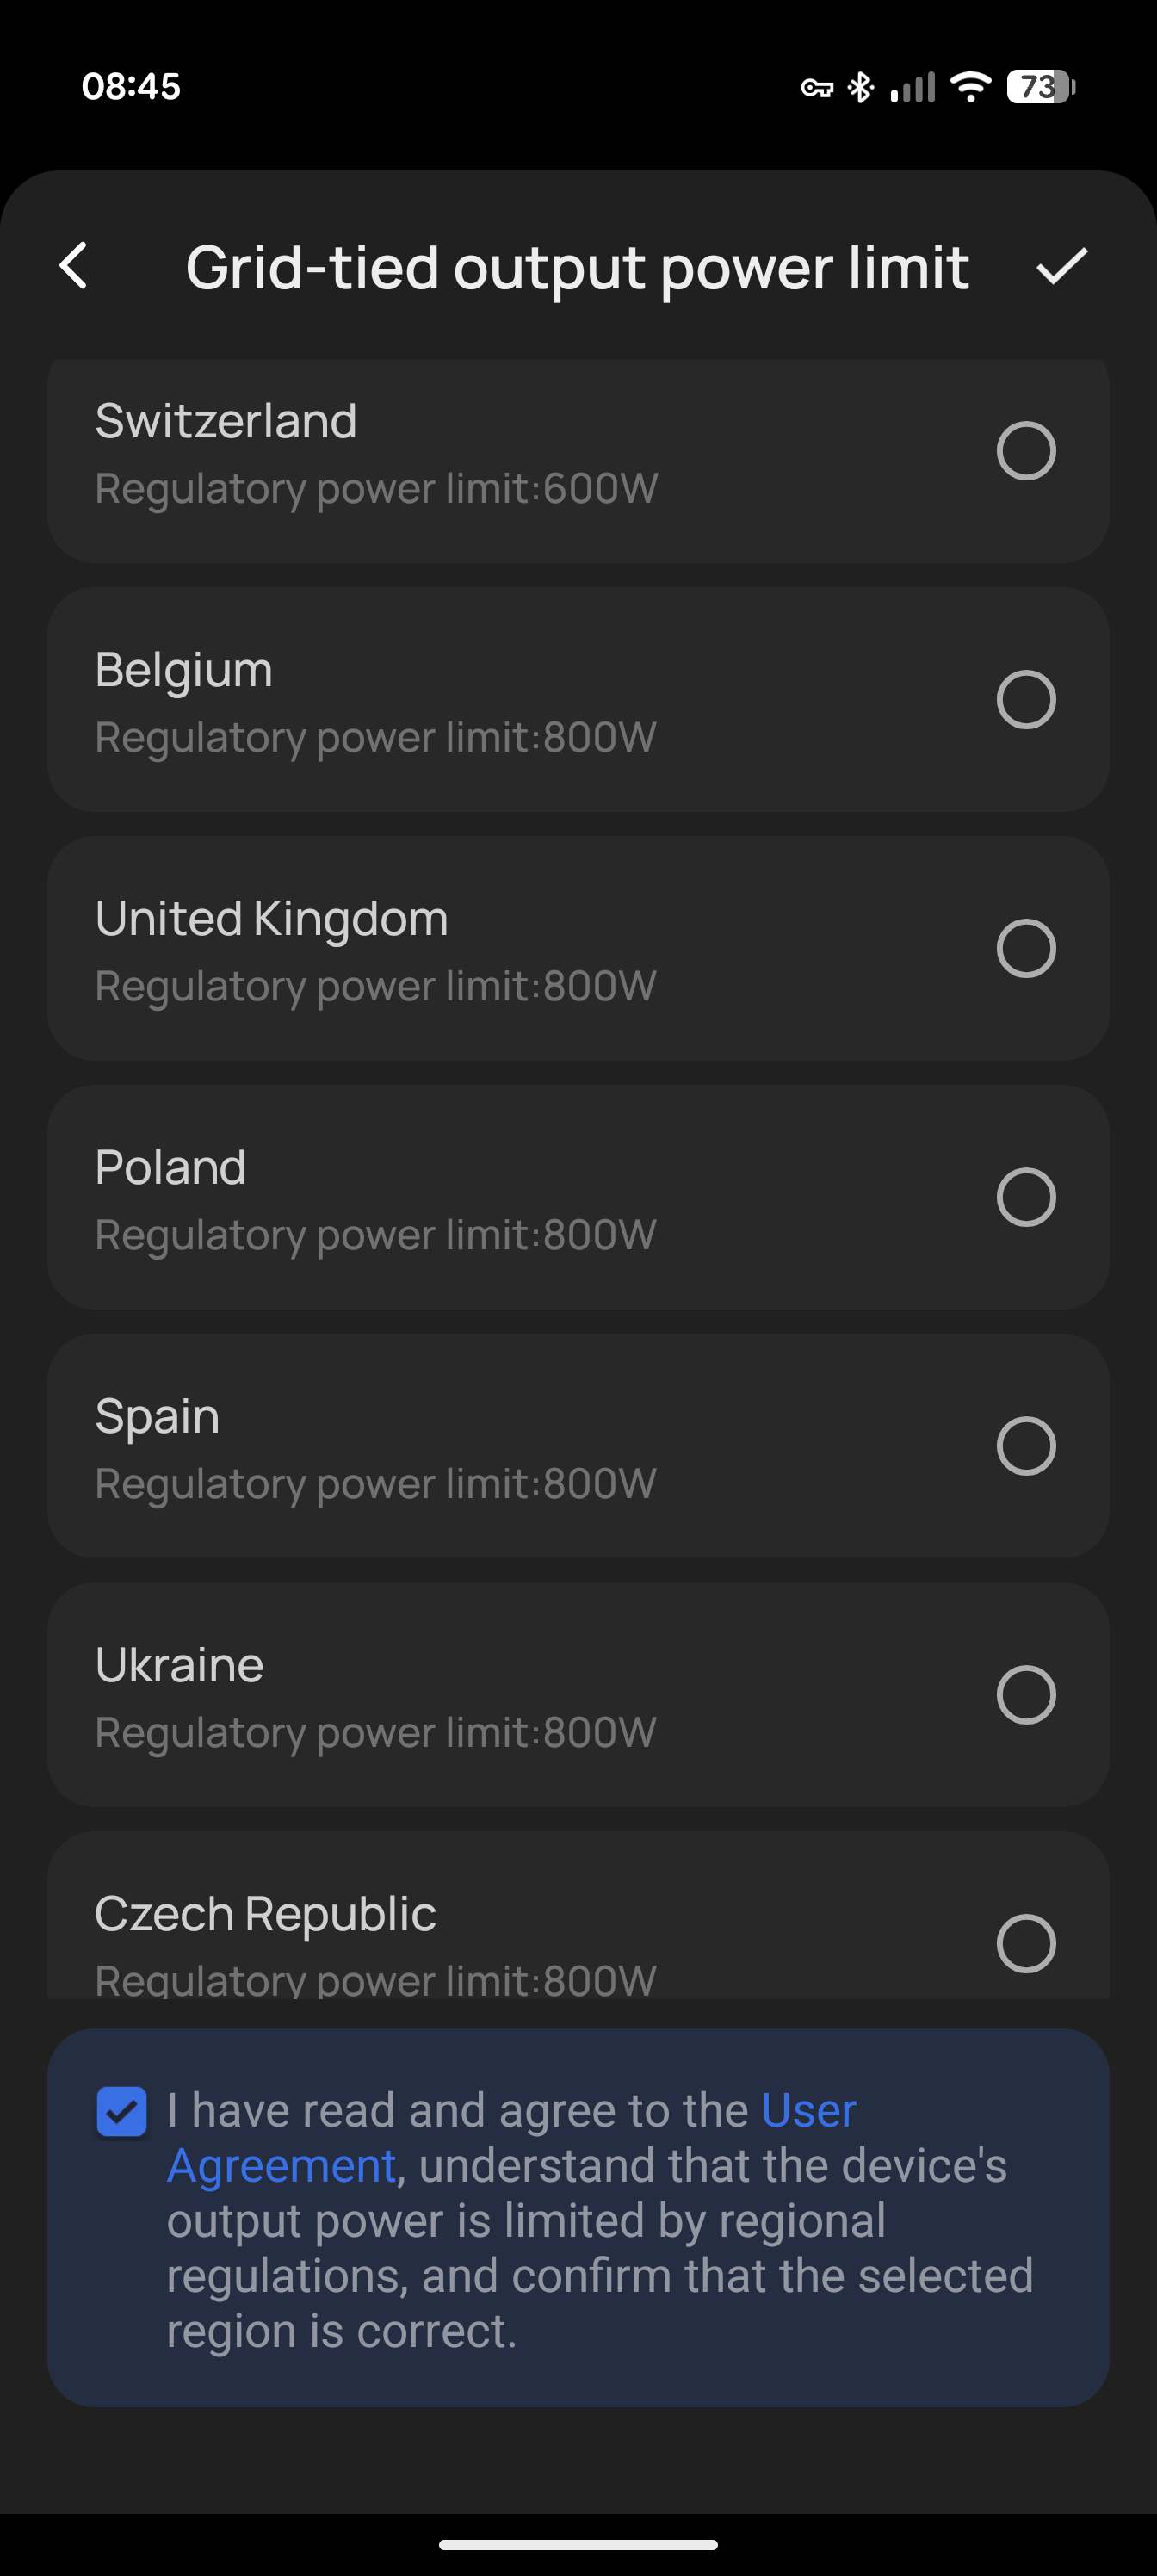Choose the Poland radio button

click(x=1026, y=1197)
